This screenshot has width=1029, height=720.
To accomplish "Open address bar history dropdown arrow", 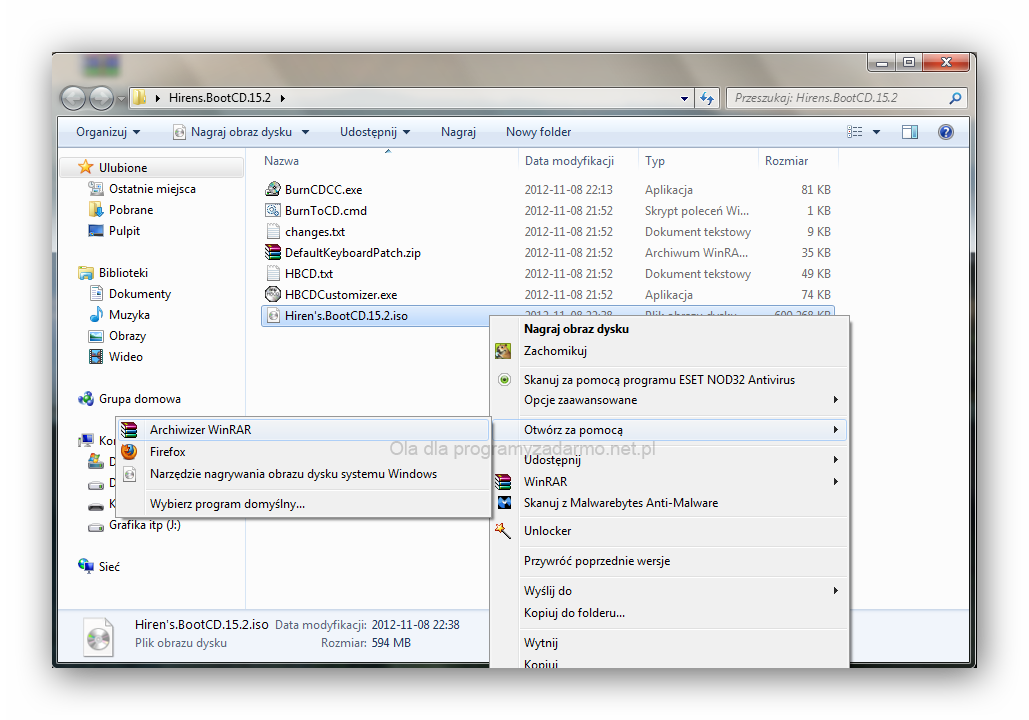I will coord(684,98).
